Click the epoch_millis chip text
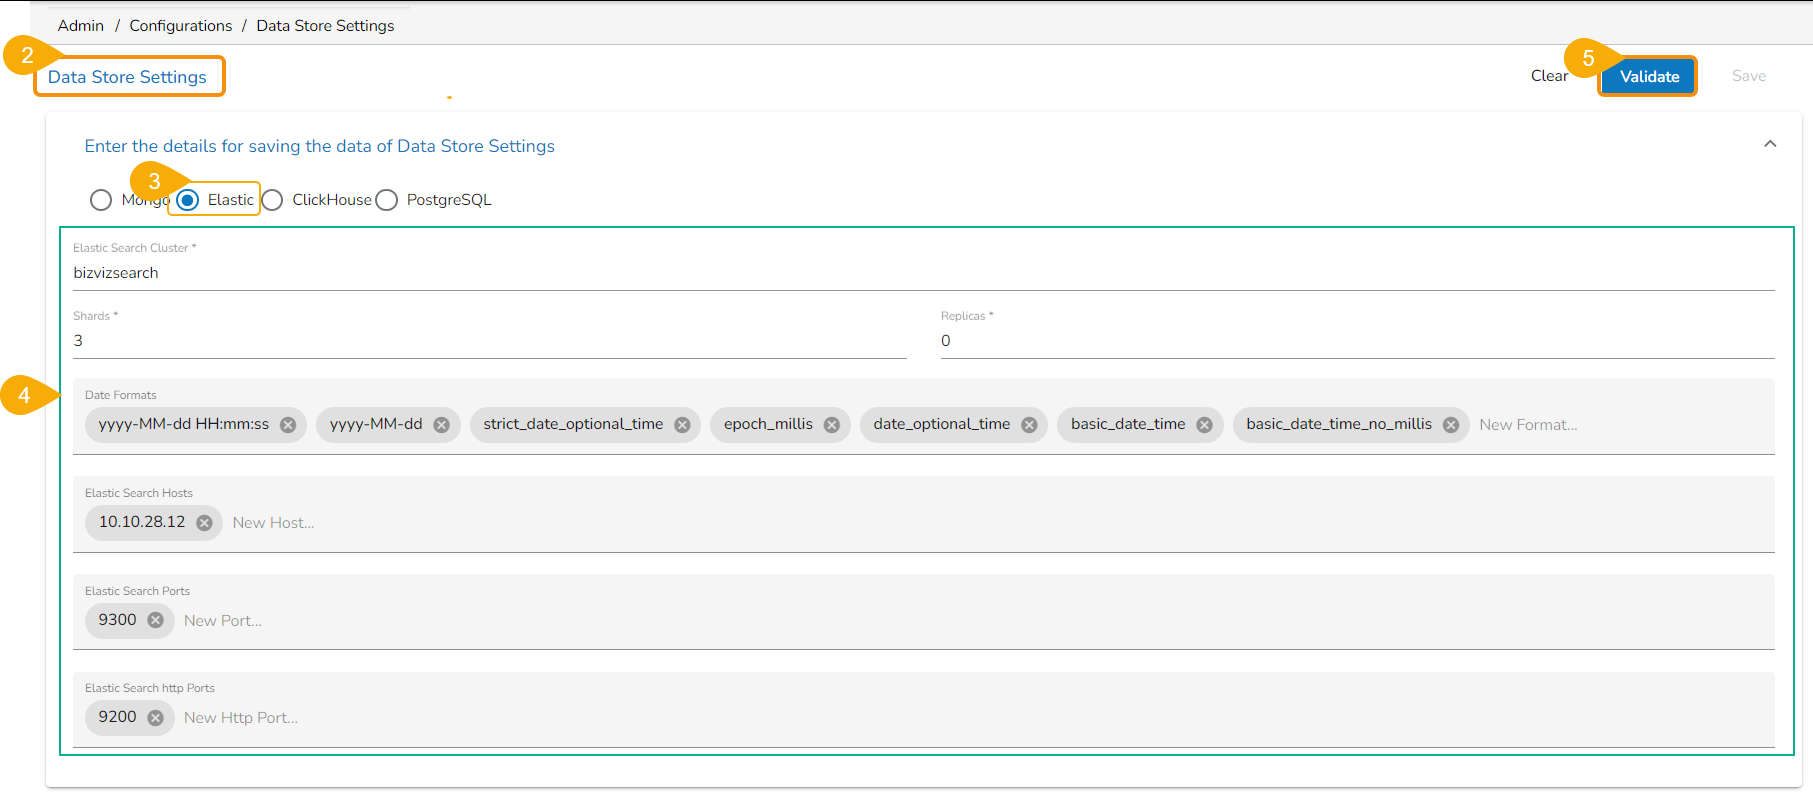The width and height of the screenshot is (1813, 797). 768,424
